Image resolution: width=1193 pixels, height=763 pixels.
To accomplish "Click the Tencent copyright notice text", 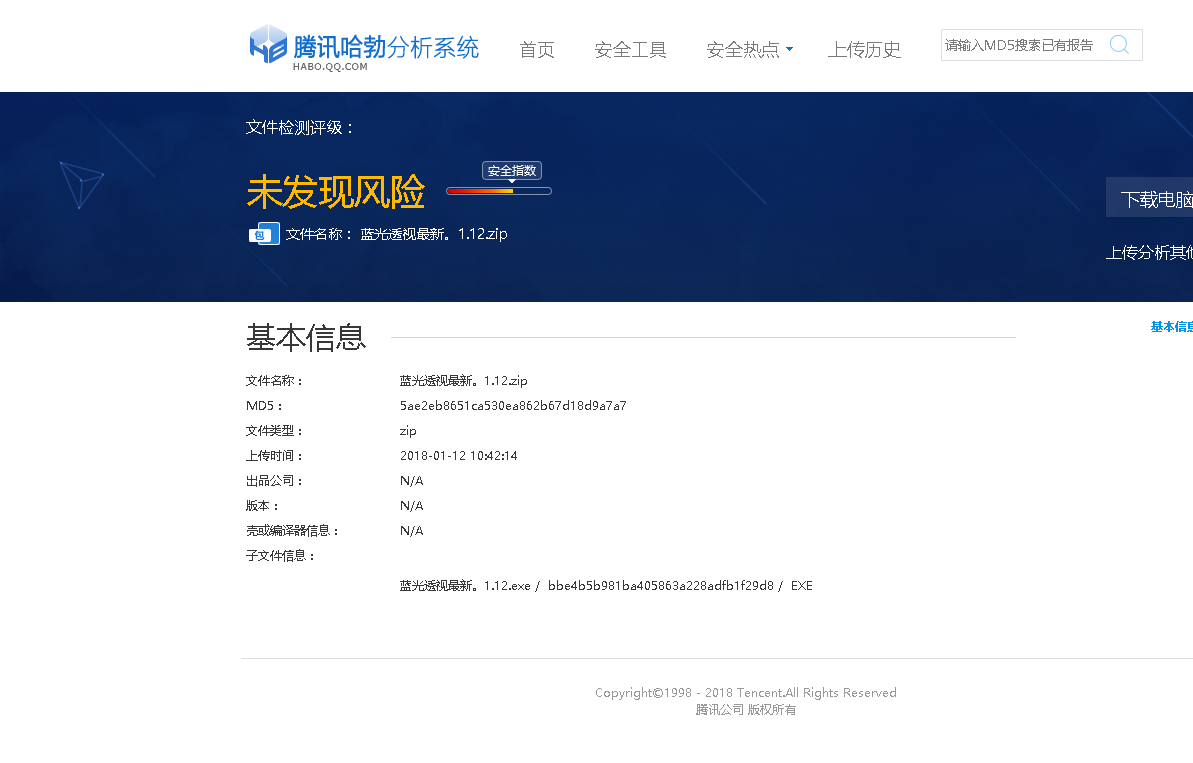I will pos(746,693).
